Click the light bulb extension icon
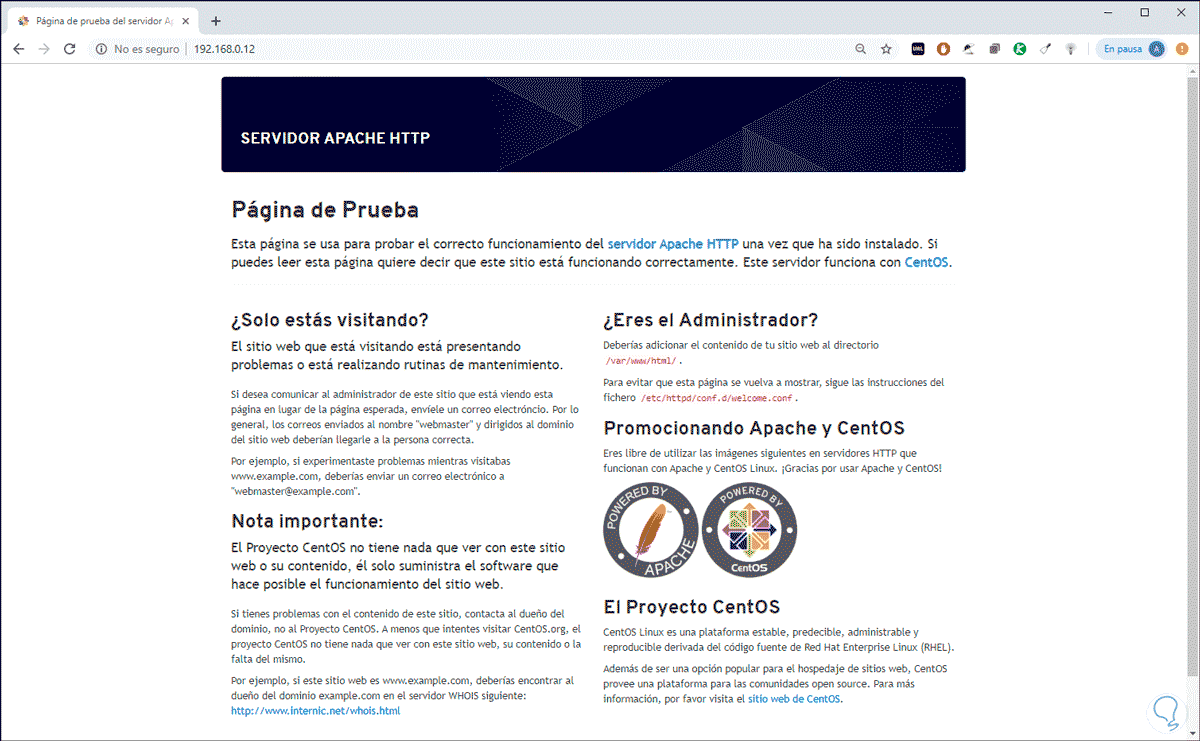Viewport: 1200px width, 741px height. 1070,49
